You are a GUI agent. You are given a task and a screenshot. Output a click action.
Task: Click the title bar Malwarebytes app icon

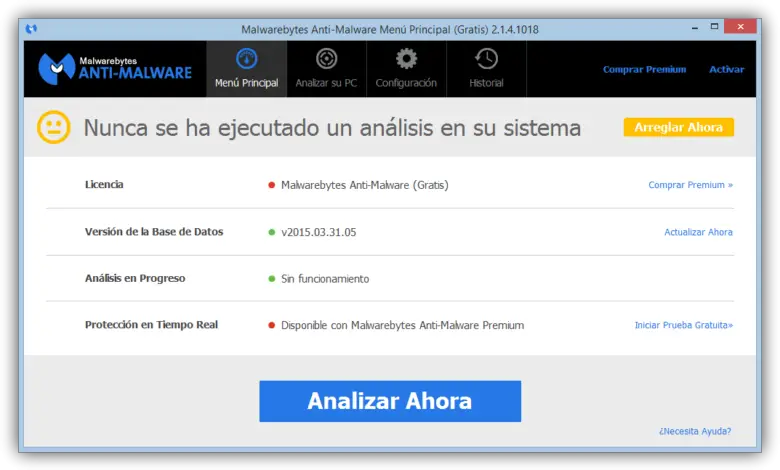click(x=31, y=29)
